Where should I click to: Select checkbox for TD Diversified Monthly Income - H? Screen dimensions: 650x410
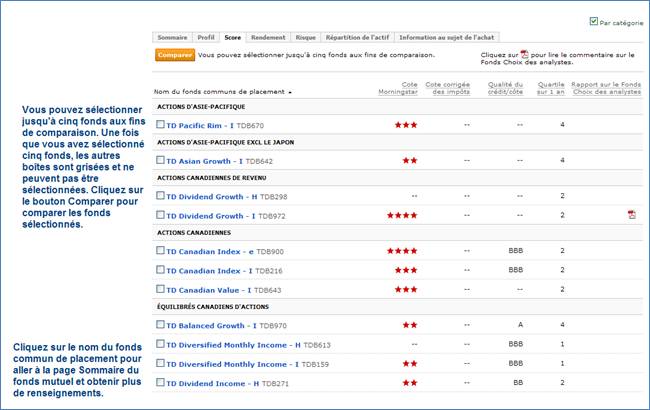(x=160, y=344)
